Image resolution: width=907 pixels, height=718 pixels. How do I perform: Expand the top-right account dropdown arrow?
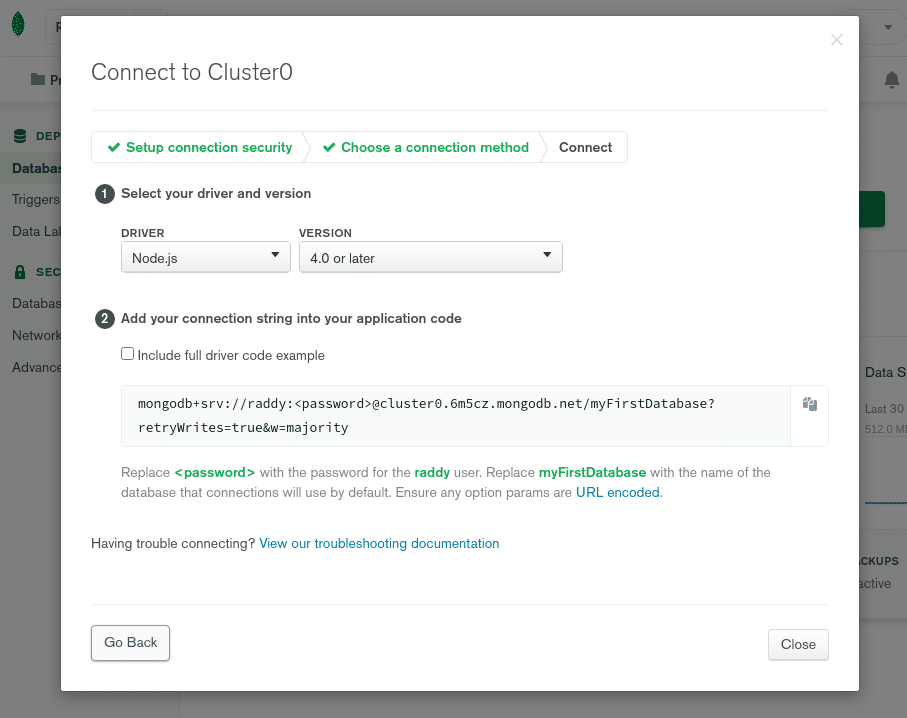tap(888, 27)
